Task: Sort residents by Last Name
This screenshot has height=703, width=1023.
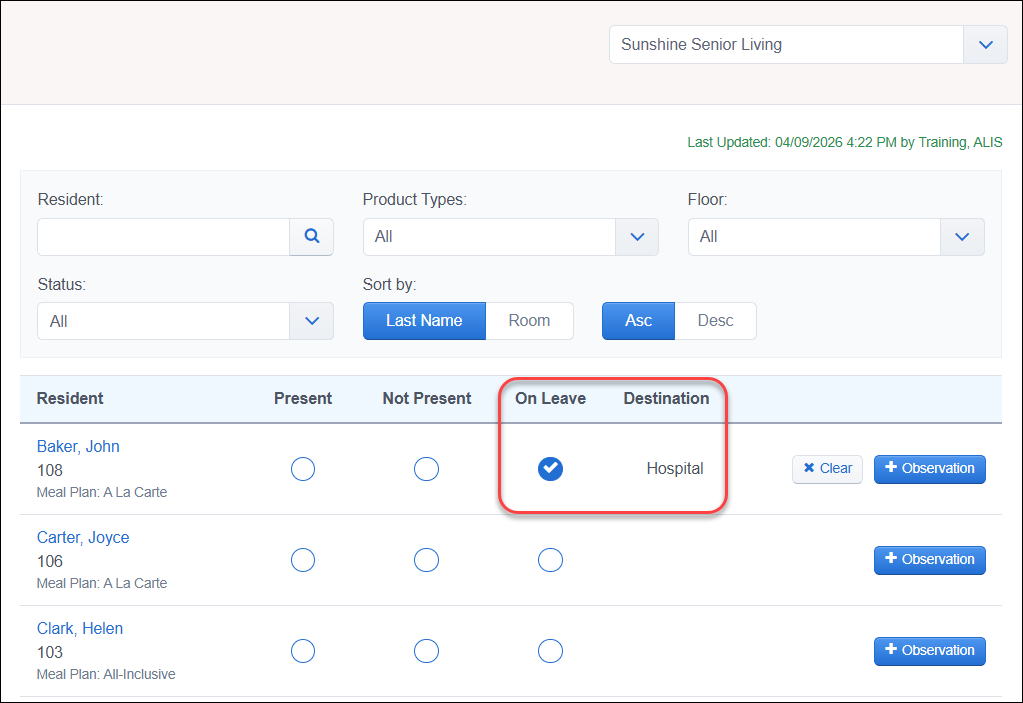Action: pyautogui.click(x=424, y=321)
